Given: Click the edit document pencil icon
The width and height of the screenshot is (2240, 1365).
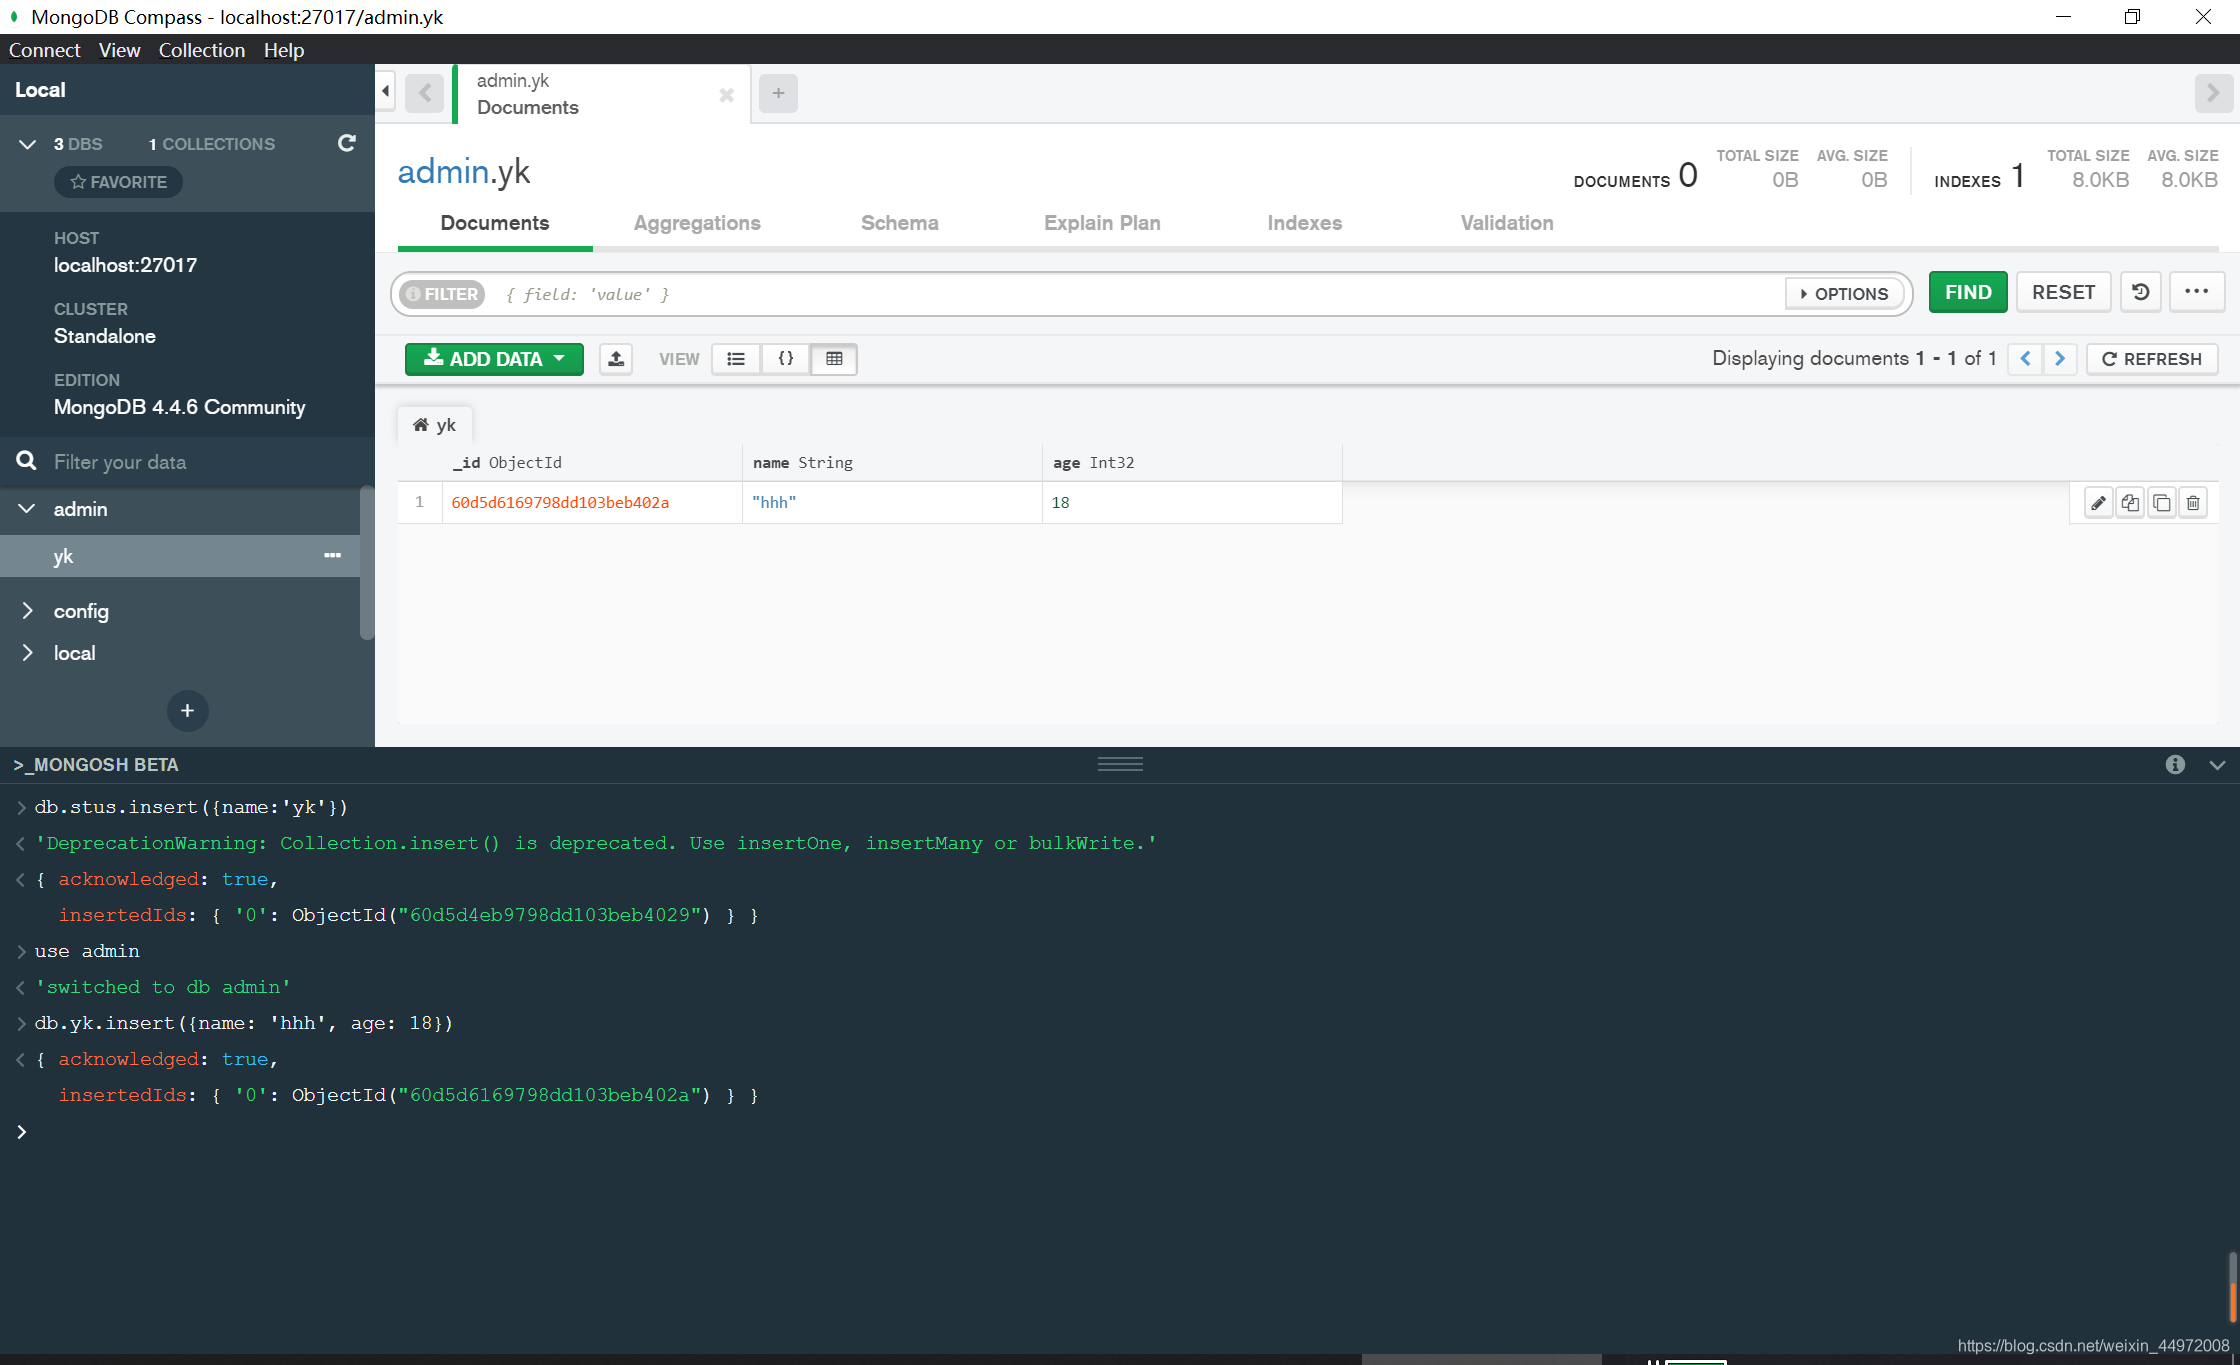Looking at the screenshot, I should pos(2098,503).
